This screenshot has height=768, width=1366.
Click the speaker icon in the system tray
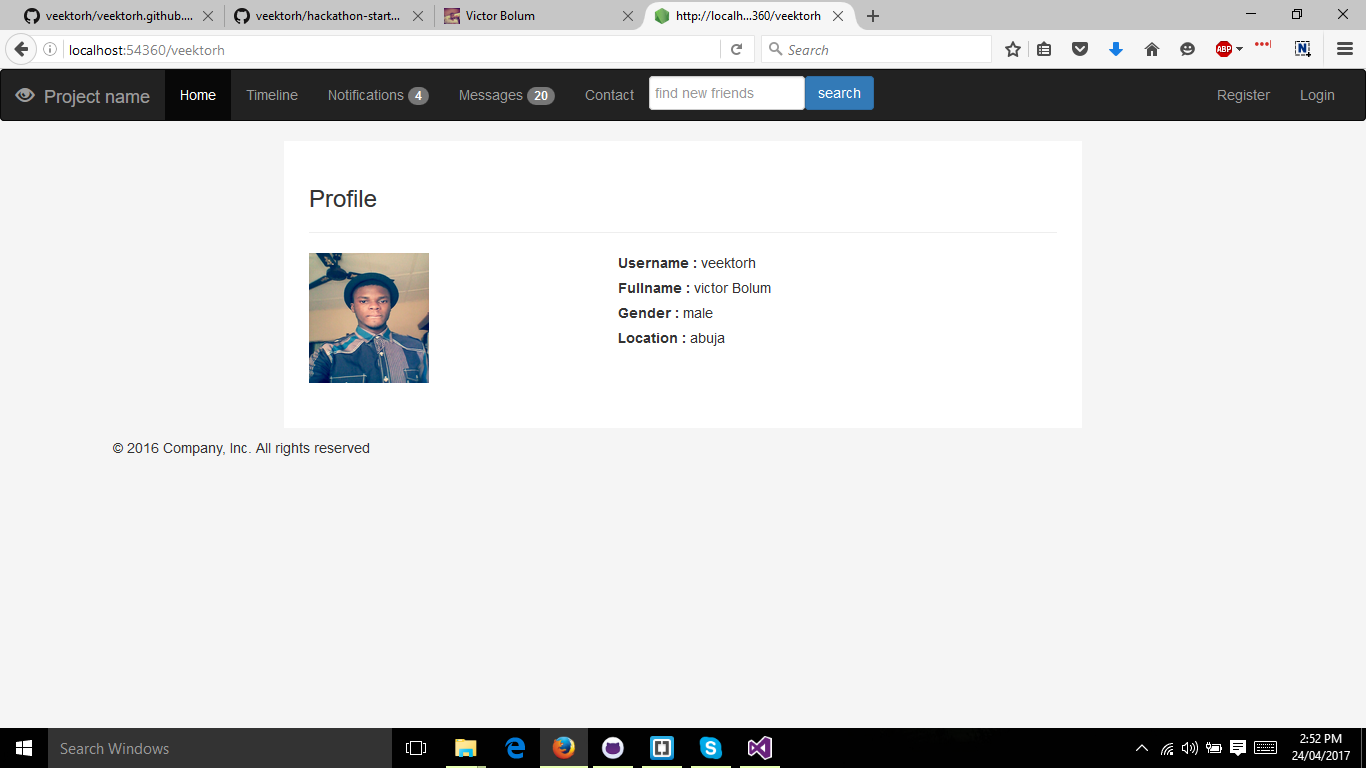tap(1190, 748)
